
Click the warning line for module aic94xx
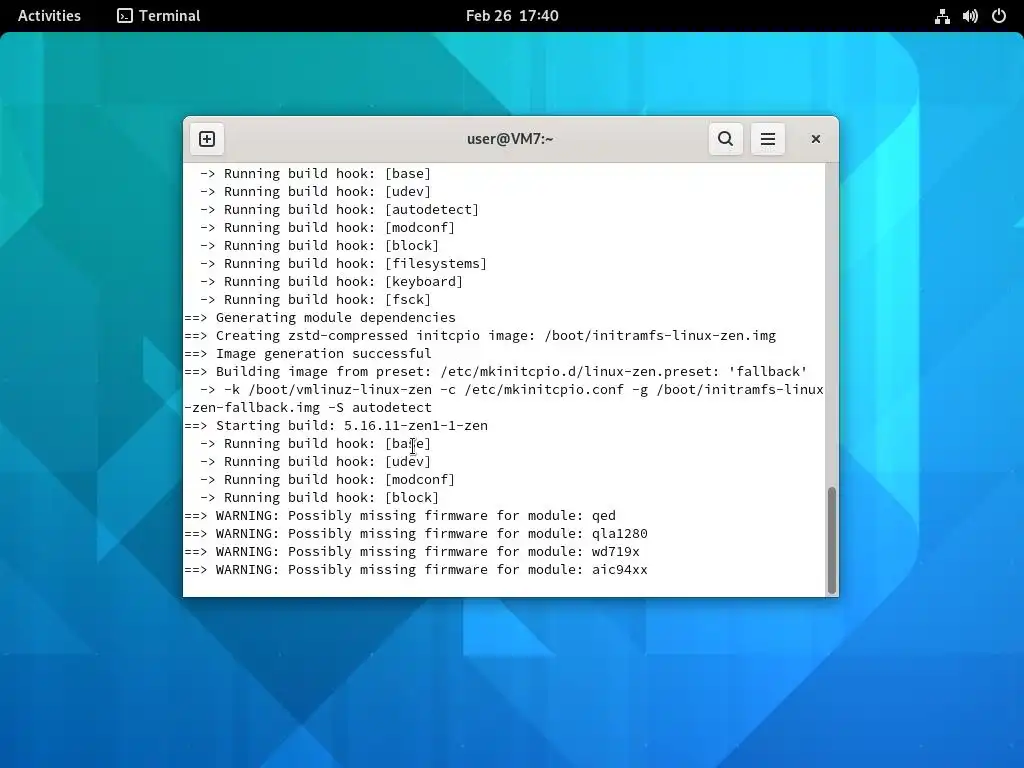pyautogui.click(x=416, y=569)
